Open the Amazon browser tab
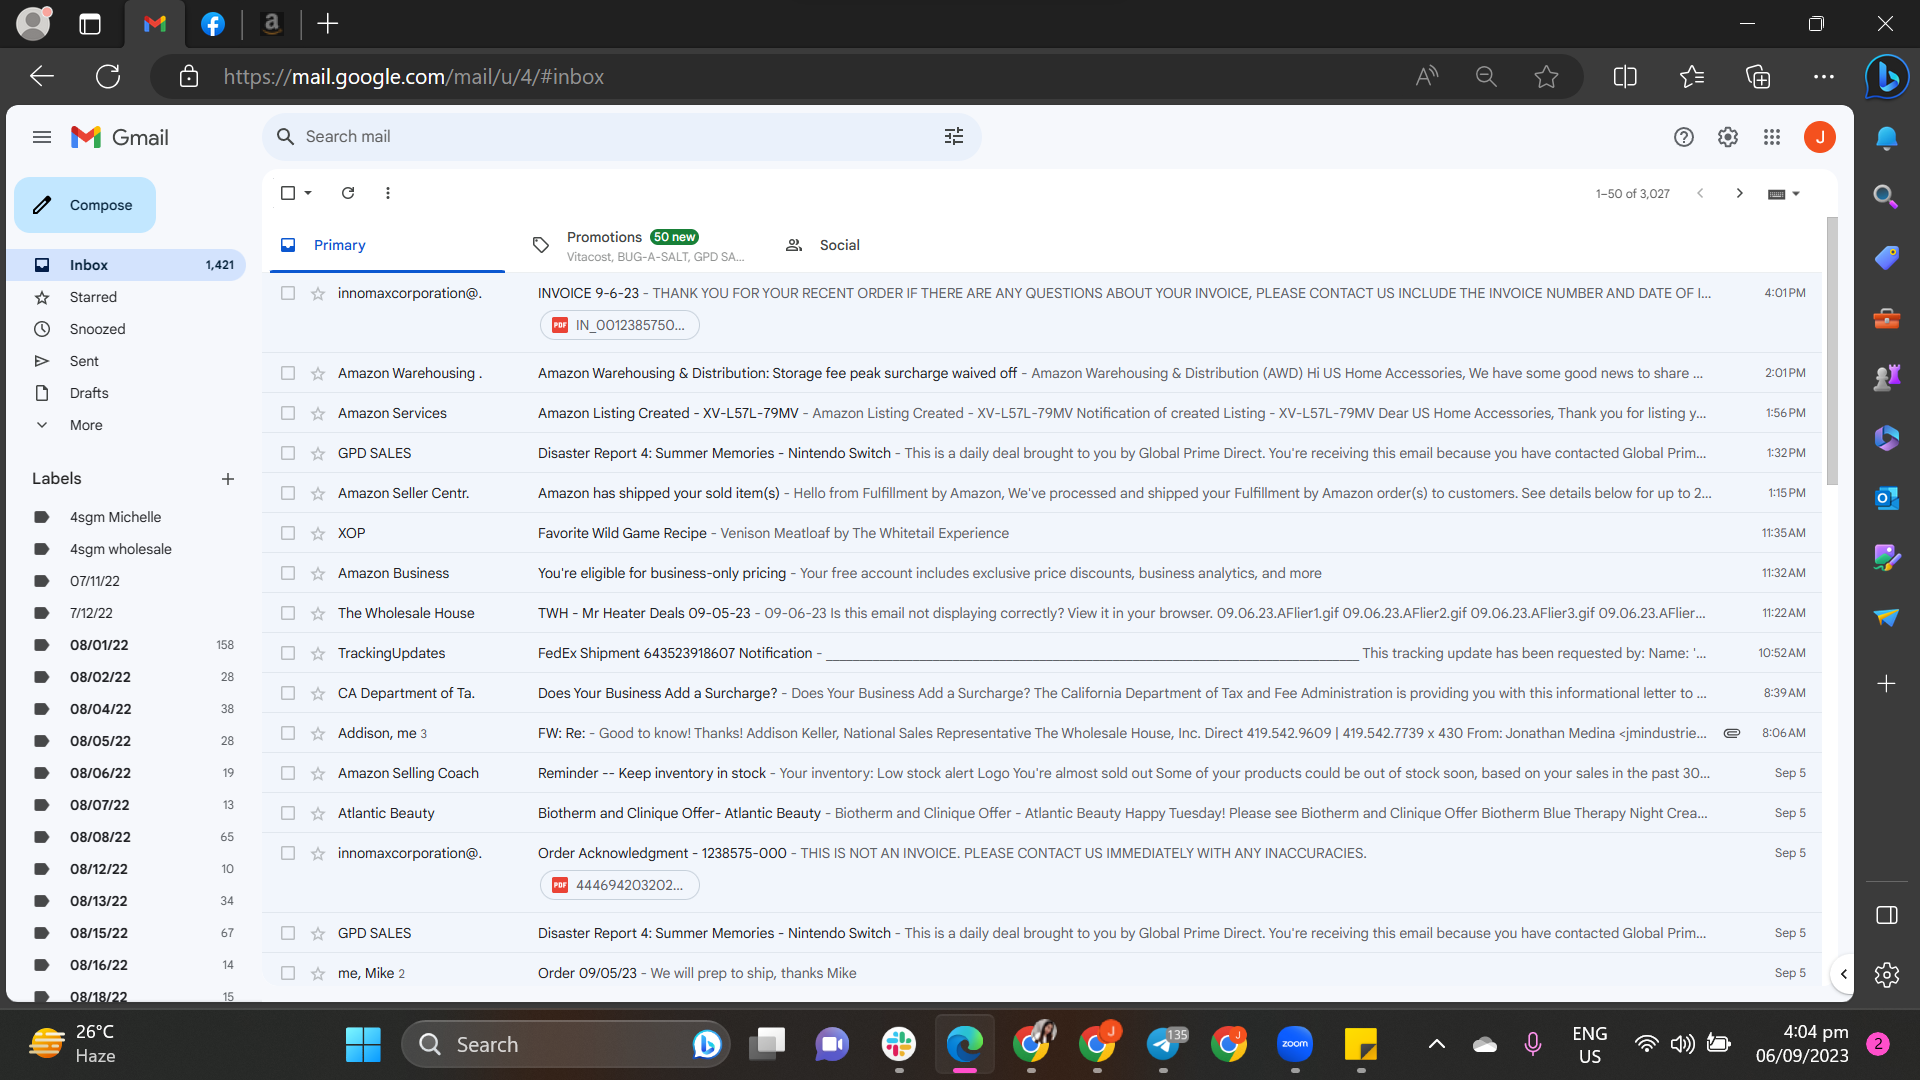 (271, 24)
